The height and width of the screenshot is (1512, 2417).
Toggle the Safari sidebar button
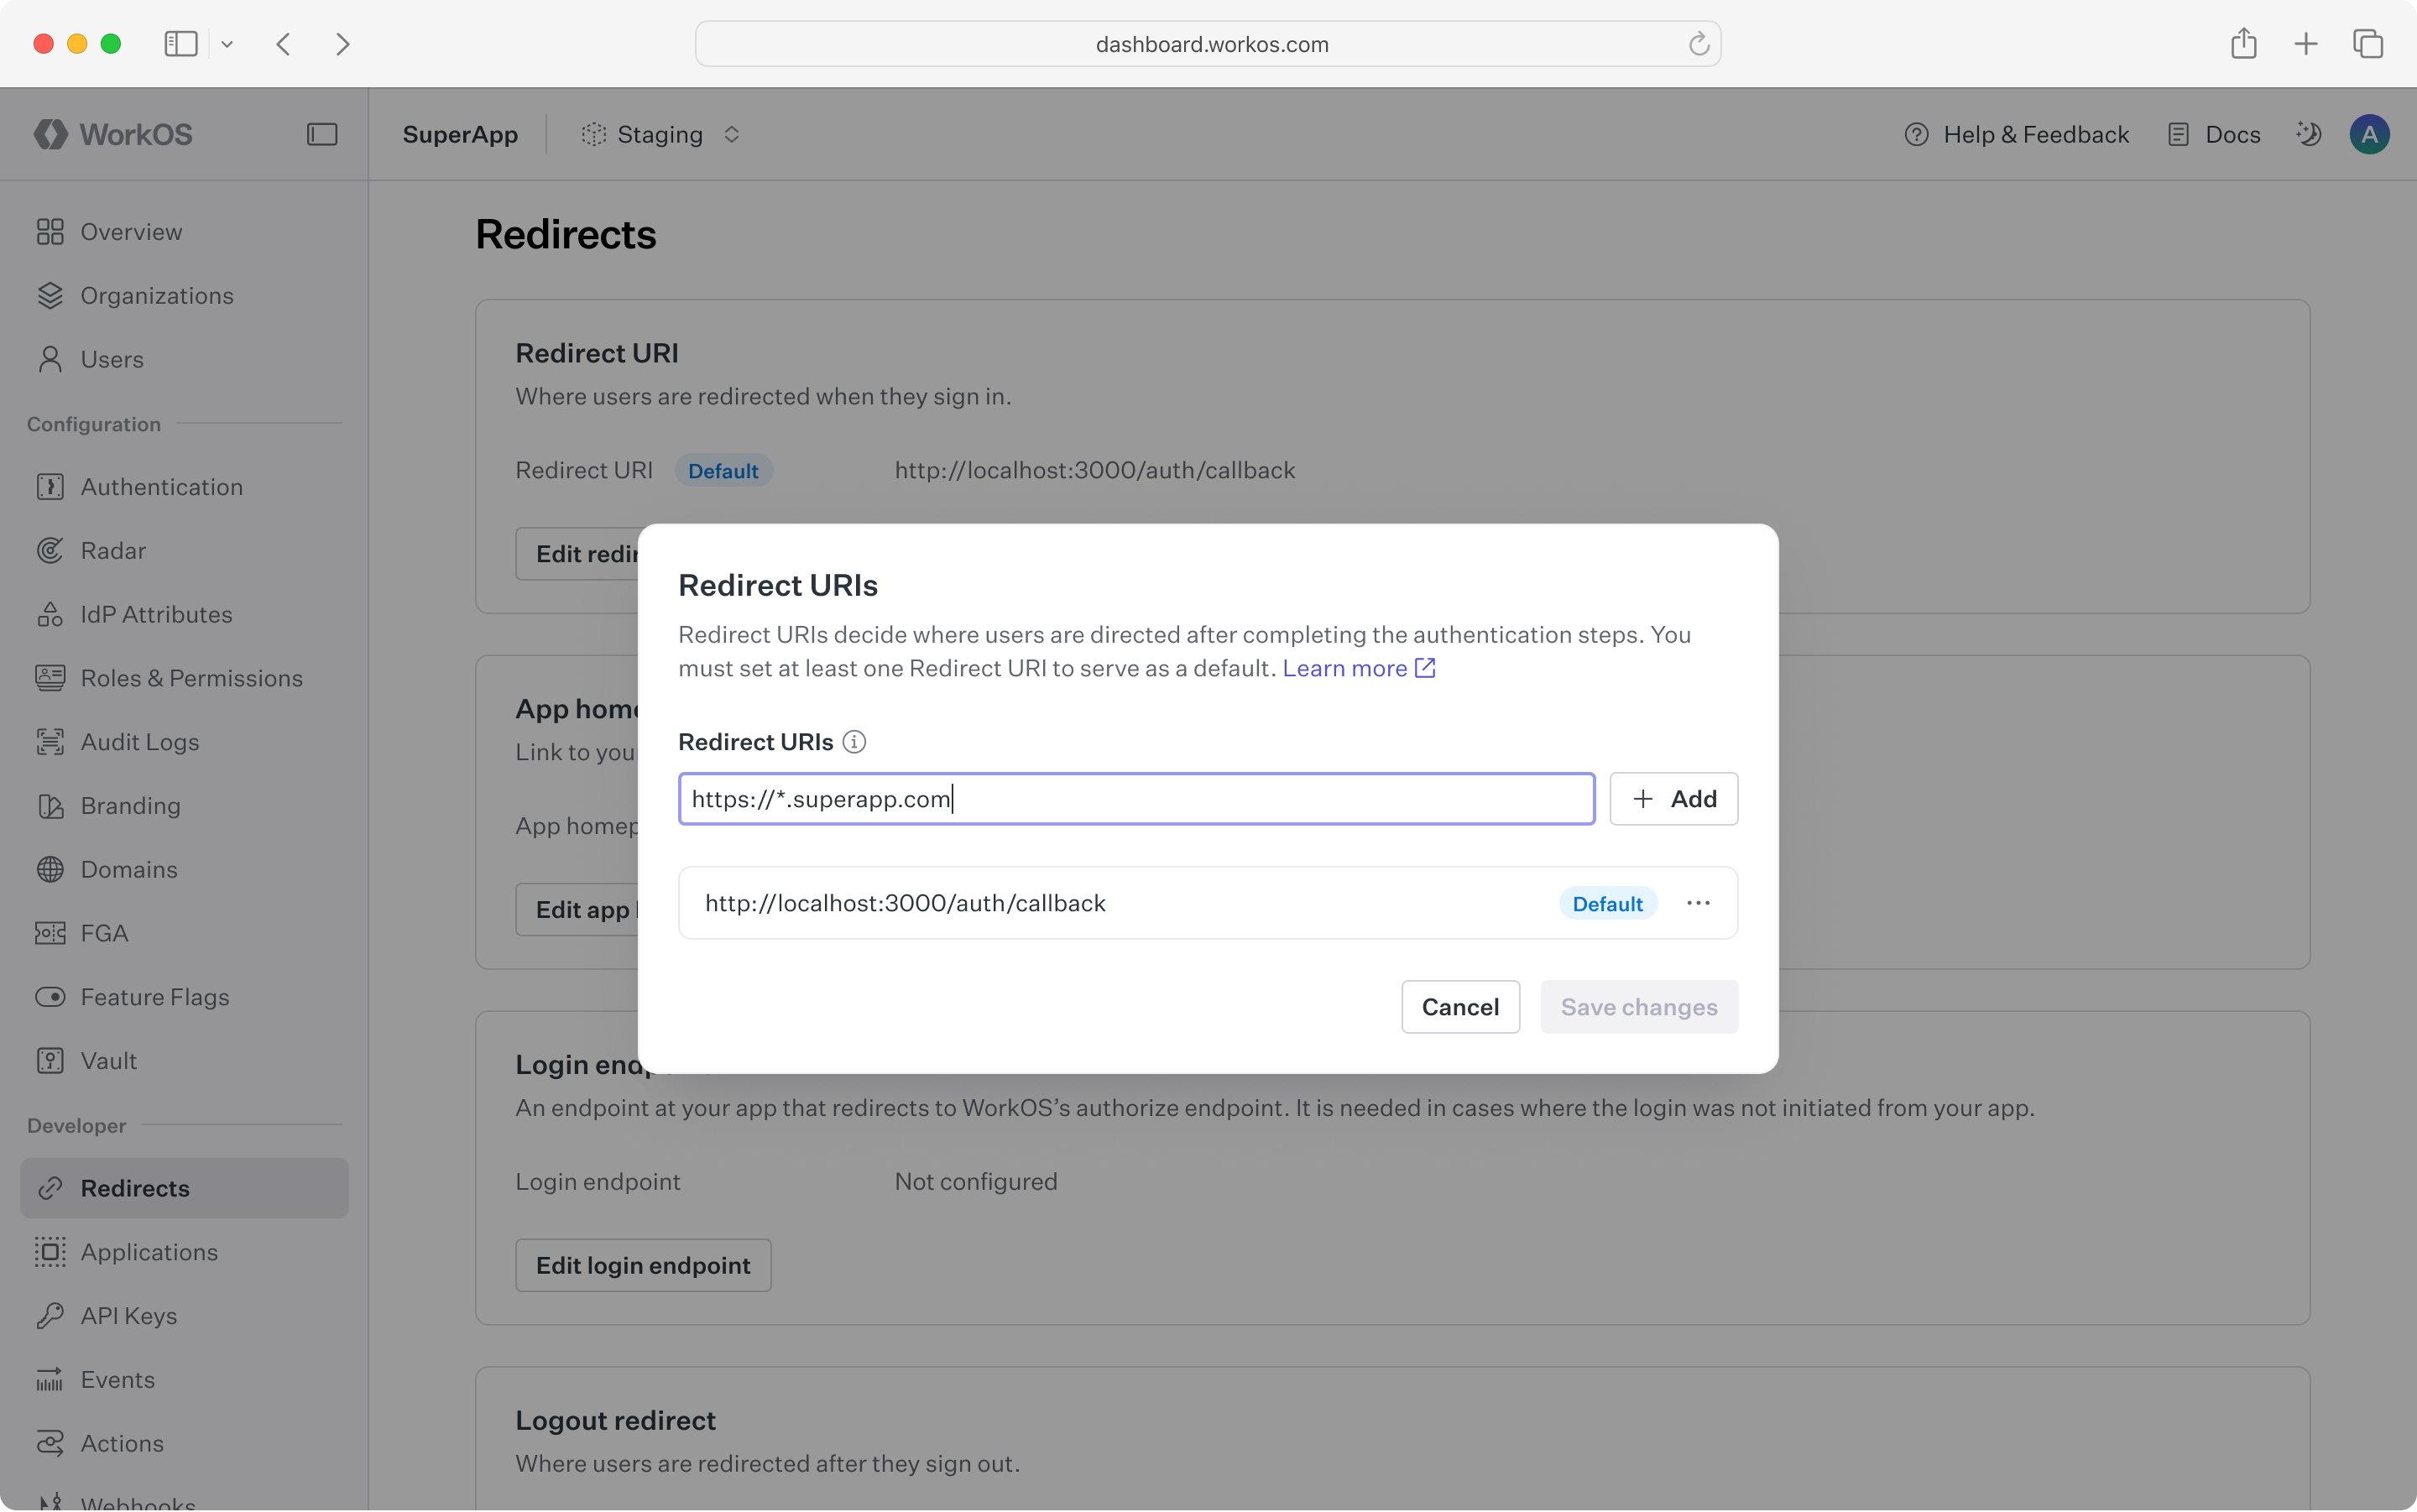click(181, 44)
